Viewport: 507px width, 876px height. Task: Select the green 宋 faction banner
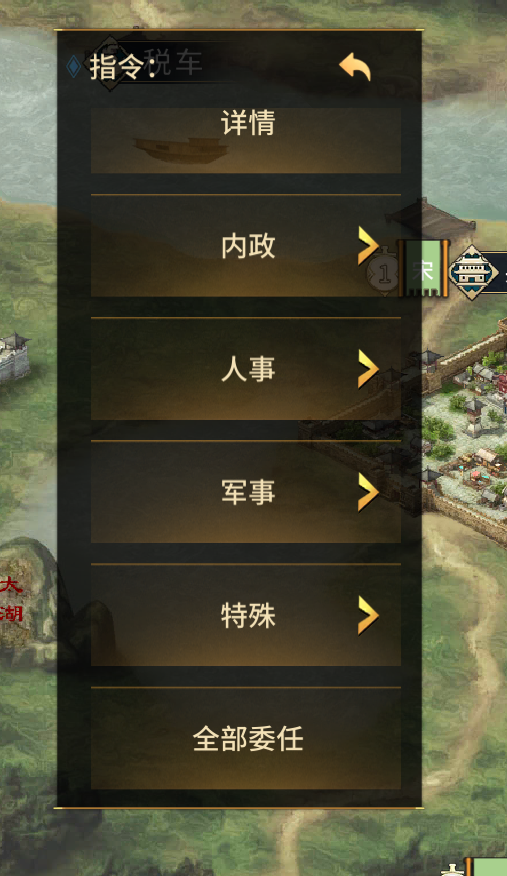click(423, 270)
